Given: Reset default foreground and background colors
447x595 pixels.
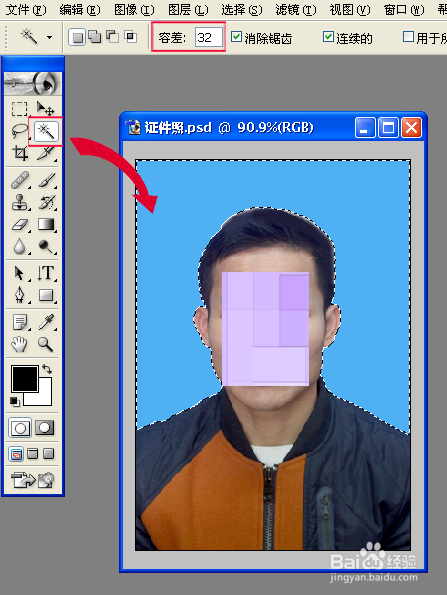Looking at the screenshot, I should tap(14, 401).
